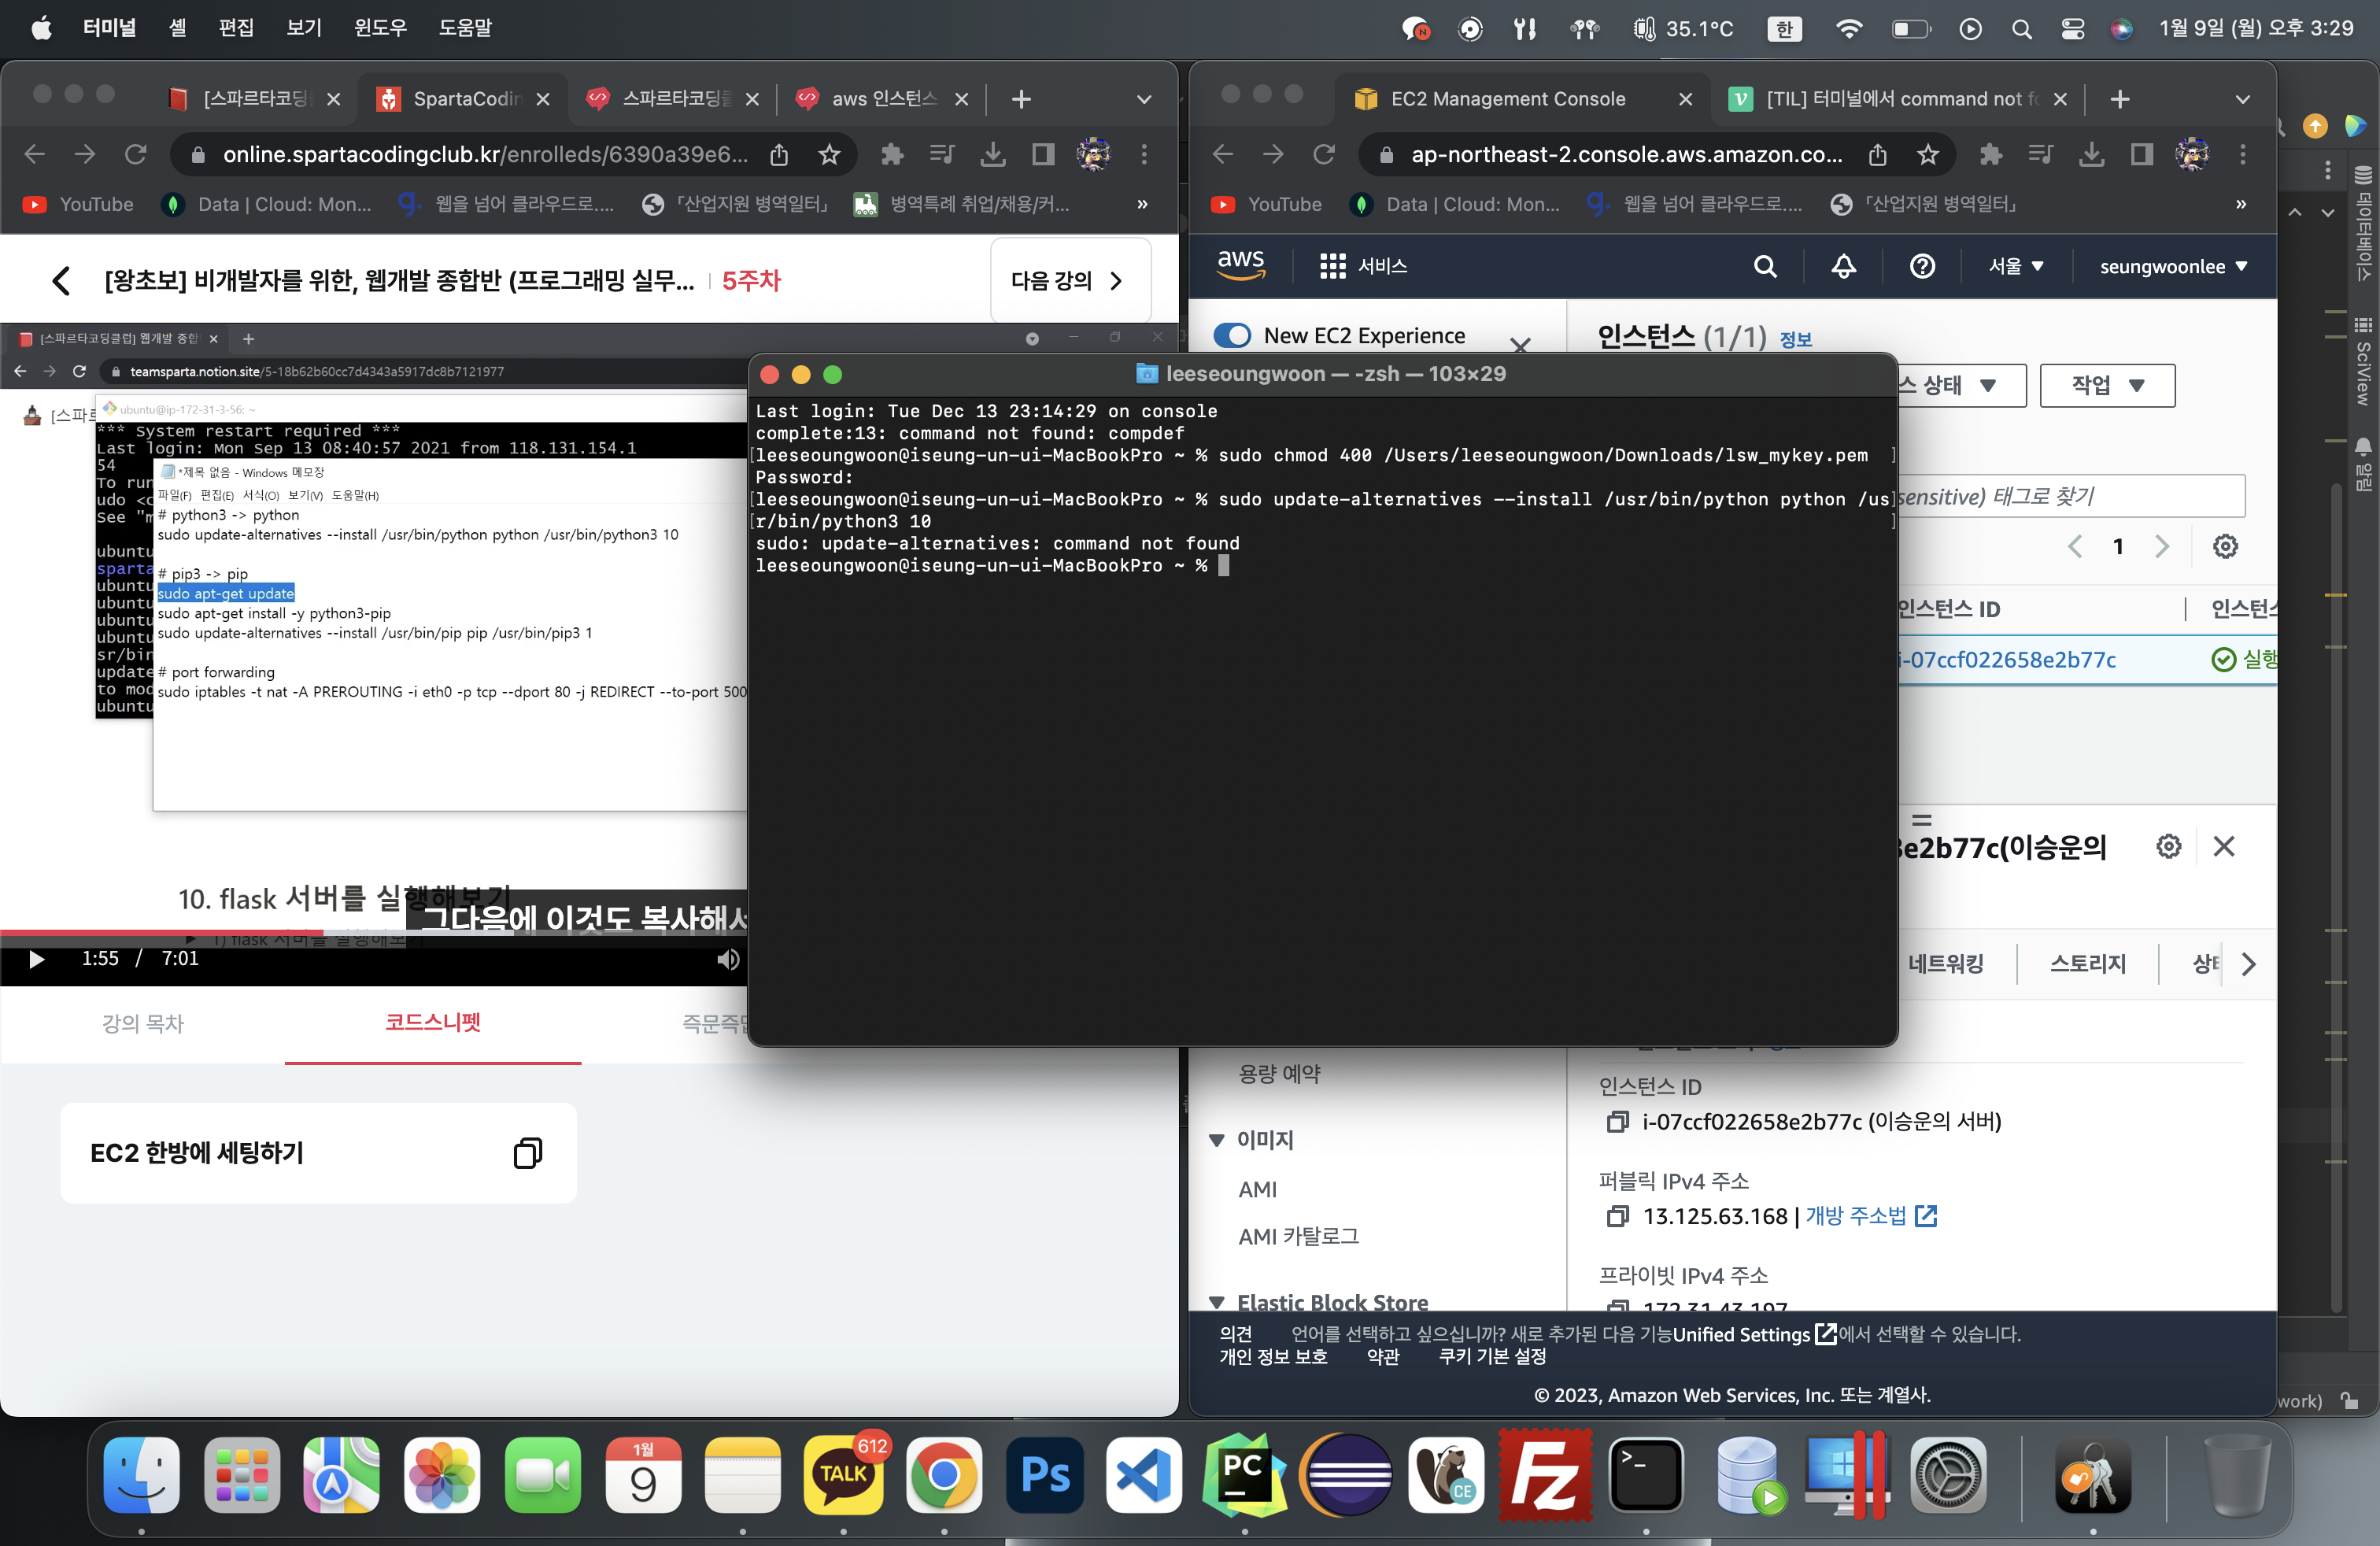Image resolution: width=2380 pixels, height=1546 pixels.
Task: Open YouTube bookmark in left Chrome window
Action: (x=78, y=204)
